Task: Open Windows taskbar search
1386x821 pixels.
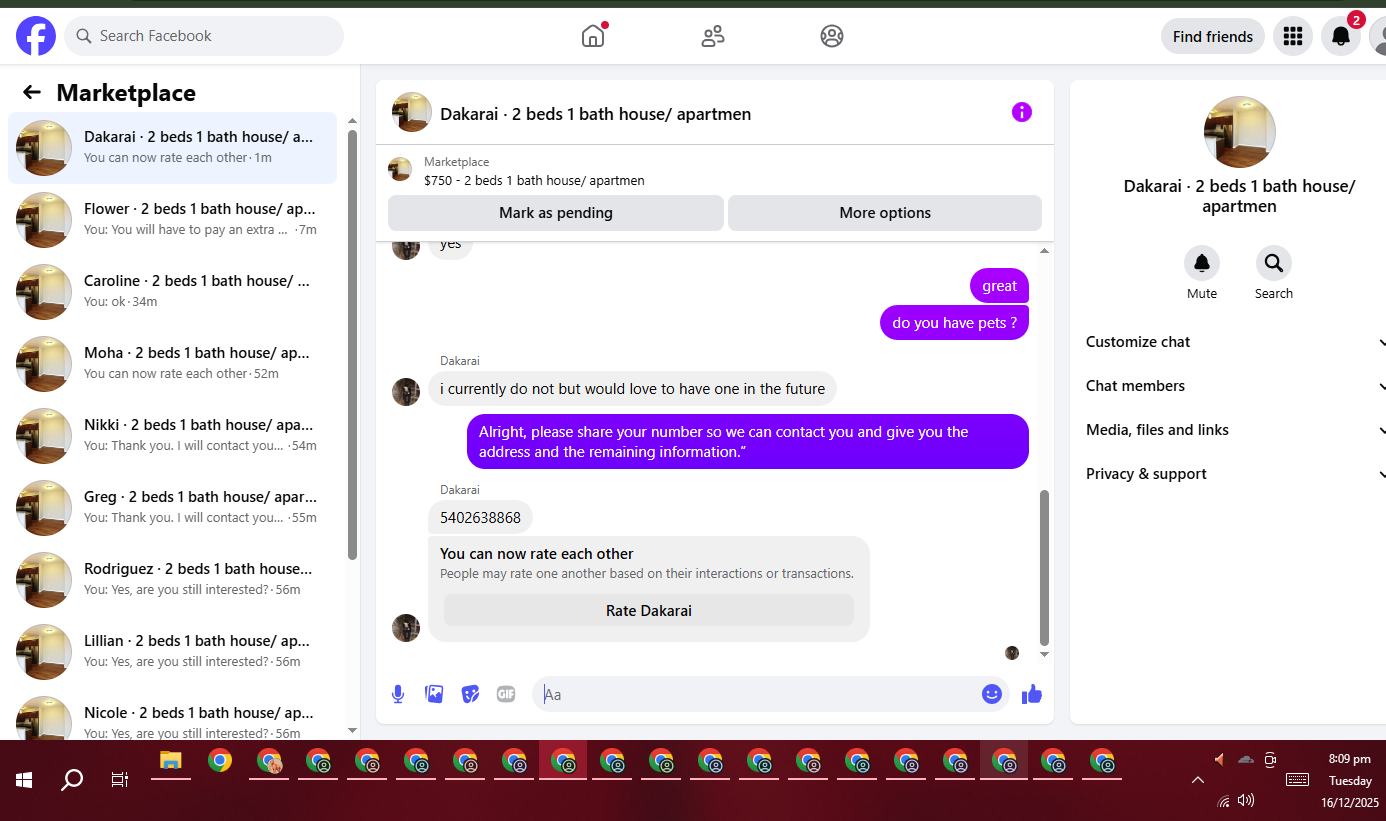Action: (x=72, y=780)
